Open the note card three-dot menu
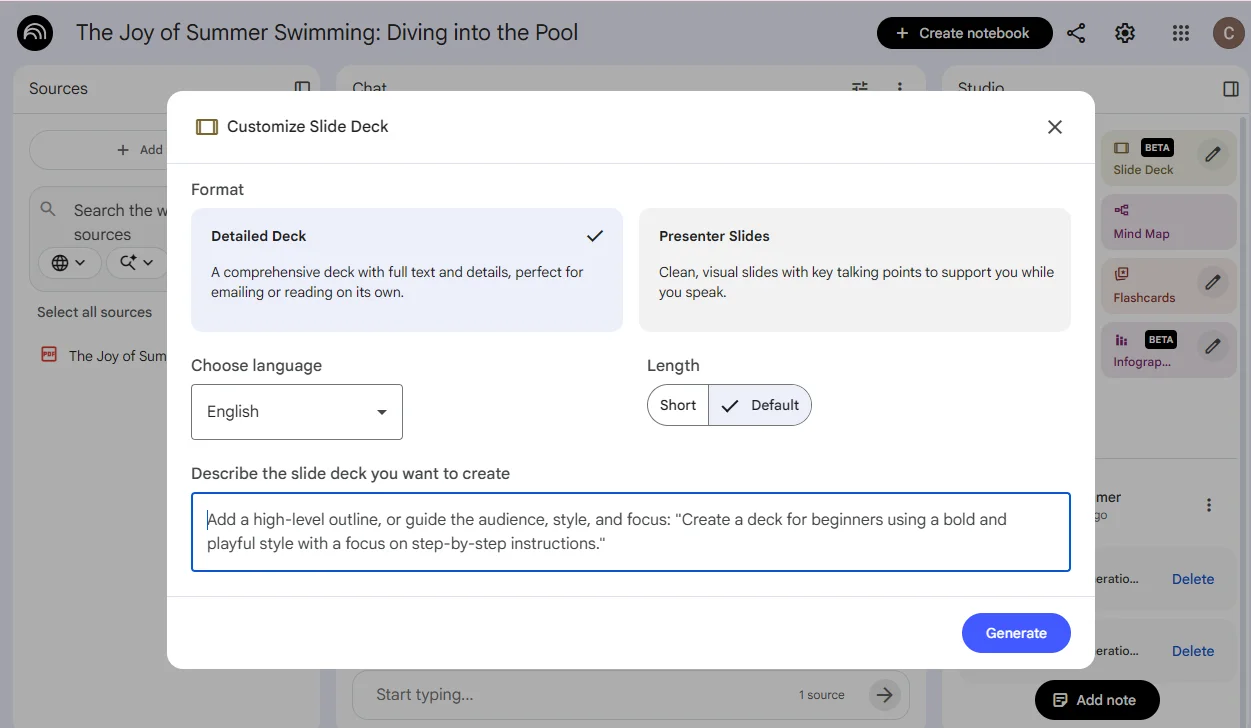This screenshot has height=728, width=1251. (x=1208, y=505)
